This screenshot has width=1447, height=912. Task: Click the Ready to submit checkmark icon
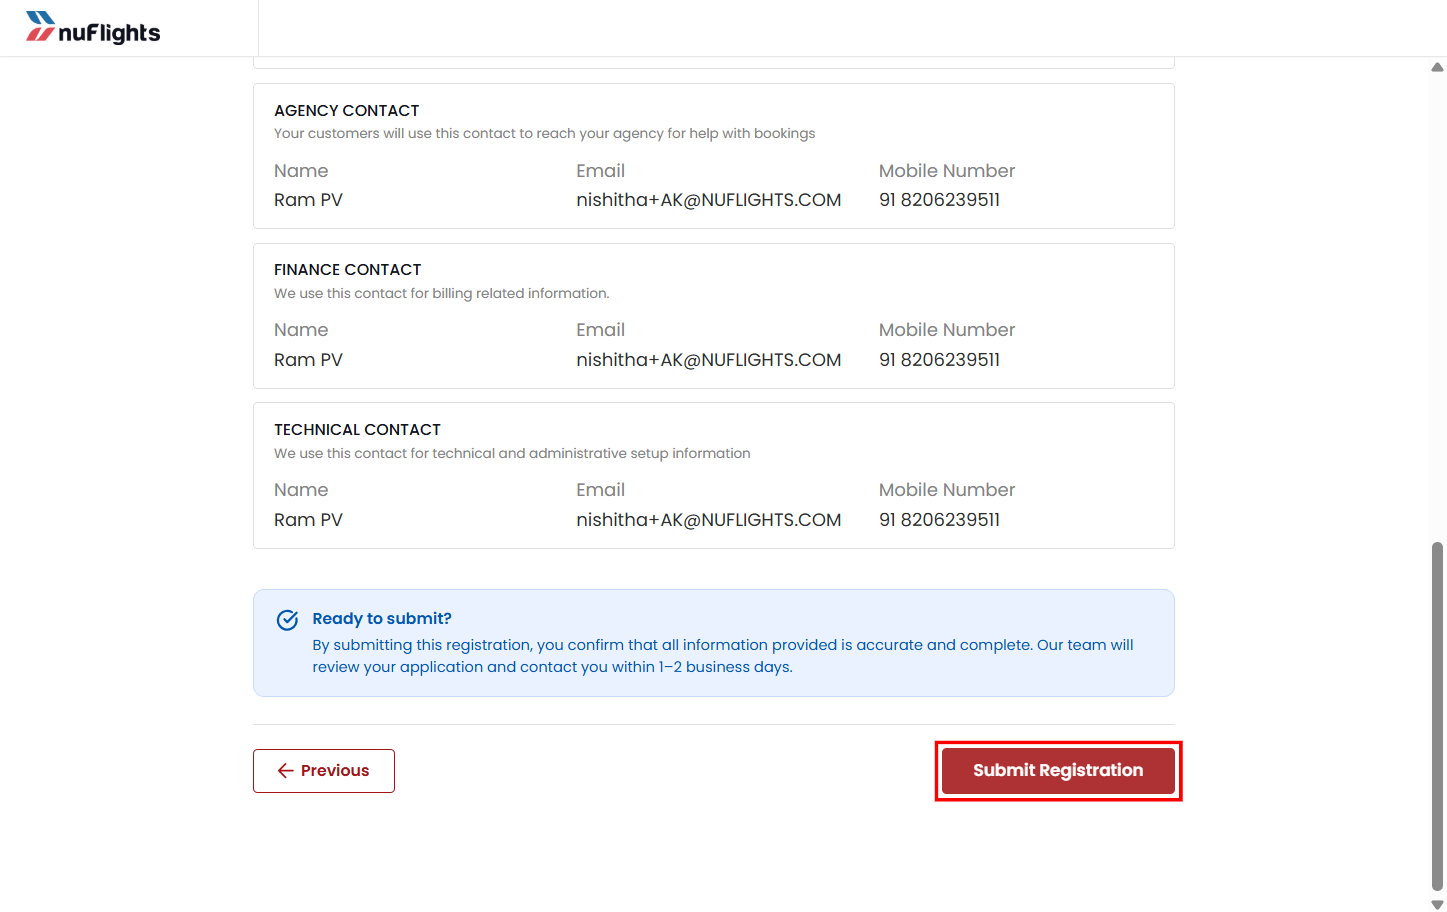[287, 620]
